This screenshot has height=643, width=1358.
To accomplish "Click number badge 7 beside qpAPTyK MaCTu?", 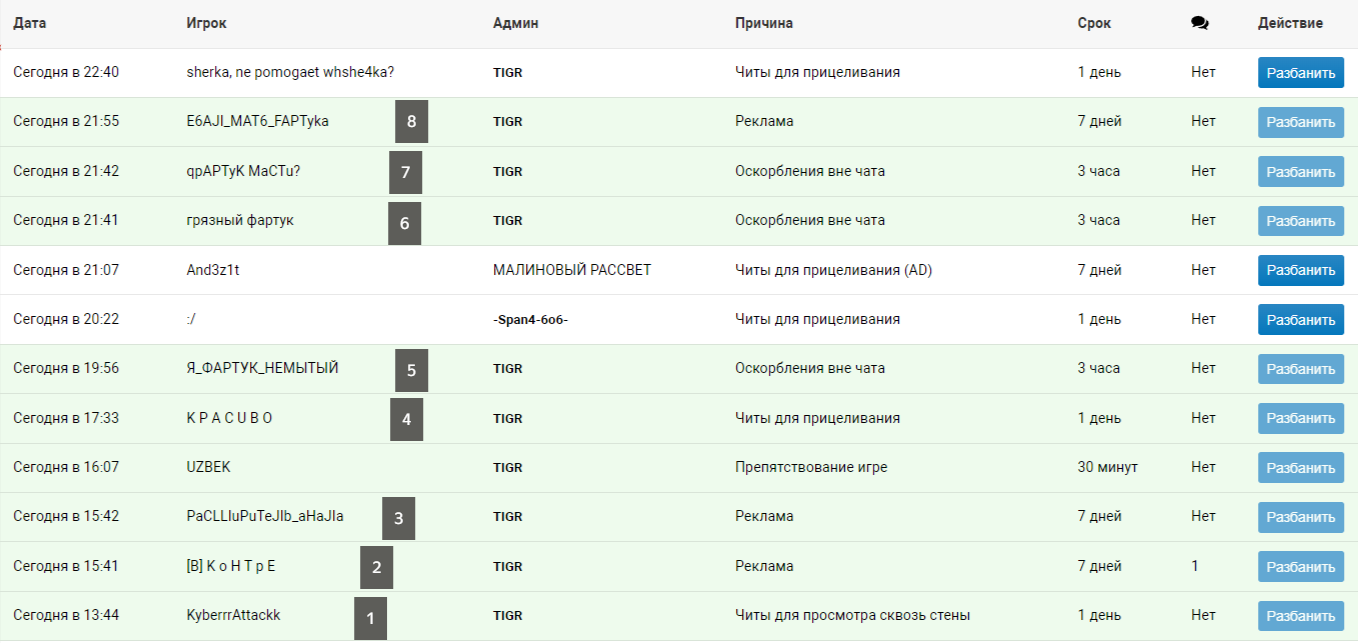I will pyautogui.click(x=405, y=172).
